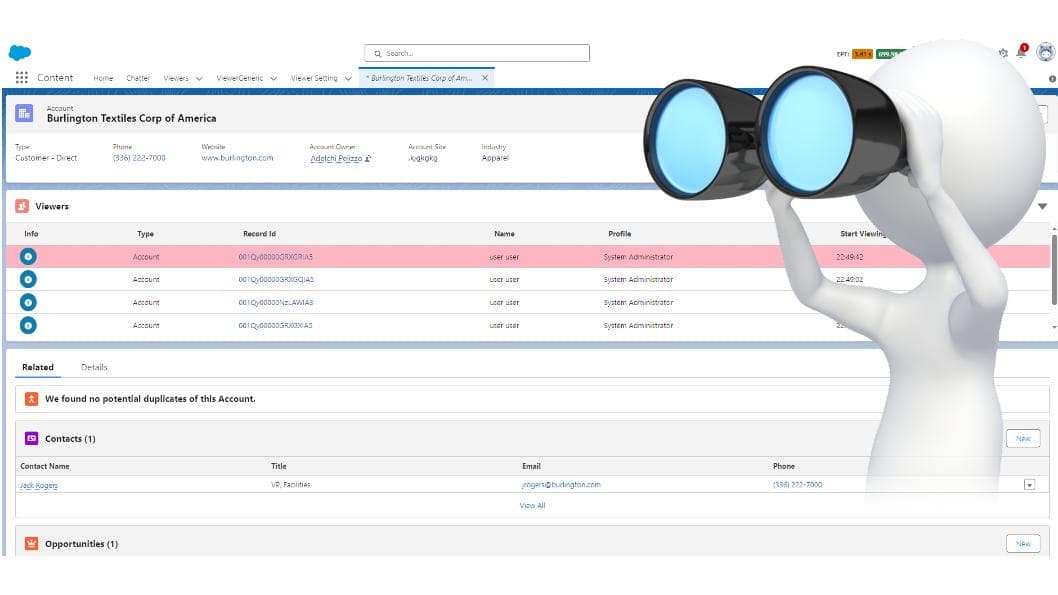Switch to the Details tab

tap(94, 367)
